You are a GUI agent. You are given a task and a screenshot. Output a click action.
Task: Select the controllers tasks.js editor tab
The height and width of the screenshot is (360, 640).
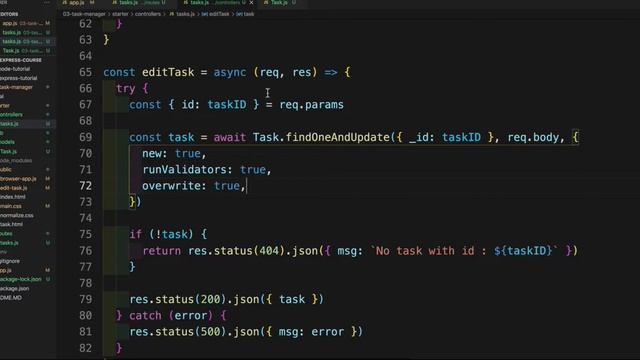(214, 2)
